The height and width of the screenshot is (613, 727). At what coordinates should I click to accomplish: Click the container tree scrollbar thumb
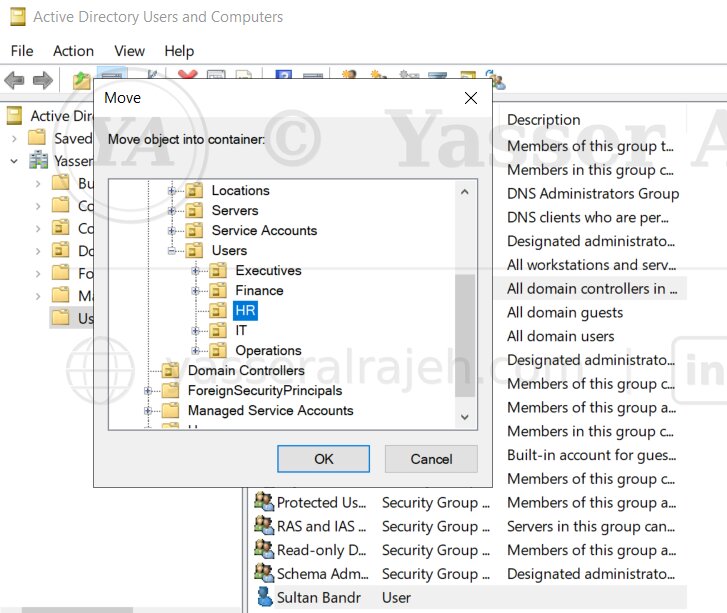point(465,335)
